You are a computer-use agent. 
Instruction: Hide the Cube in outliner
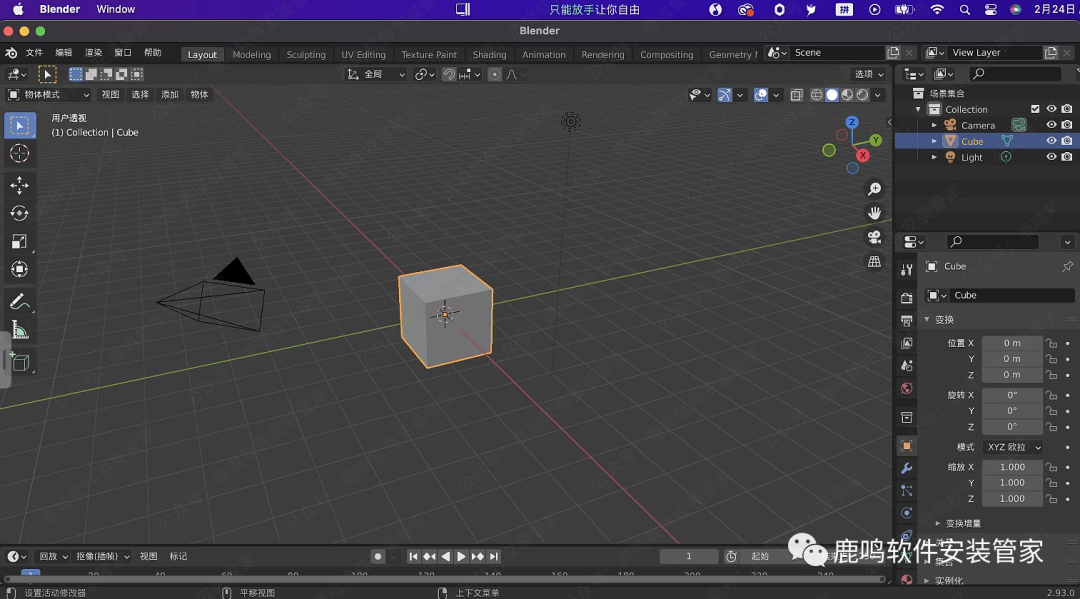click(x=1051, y=141)
